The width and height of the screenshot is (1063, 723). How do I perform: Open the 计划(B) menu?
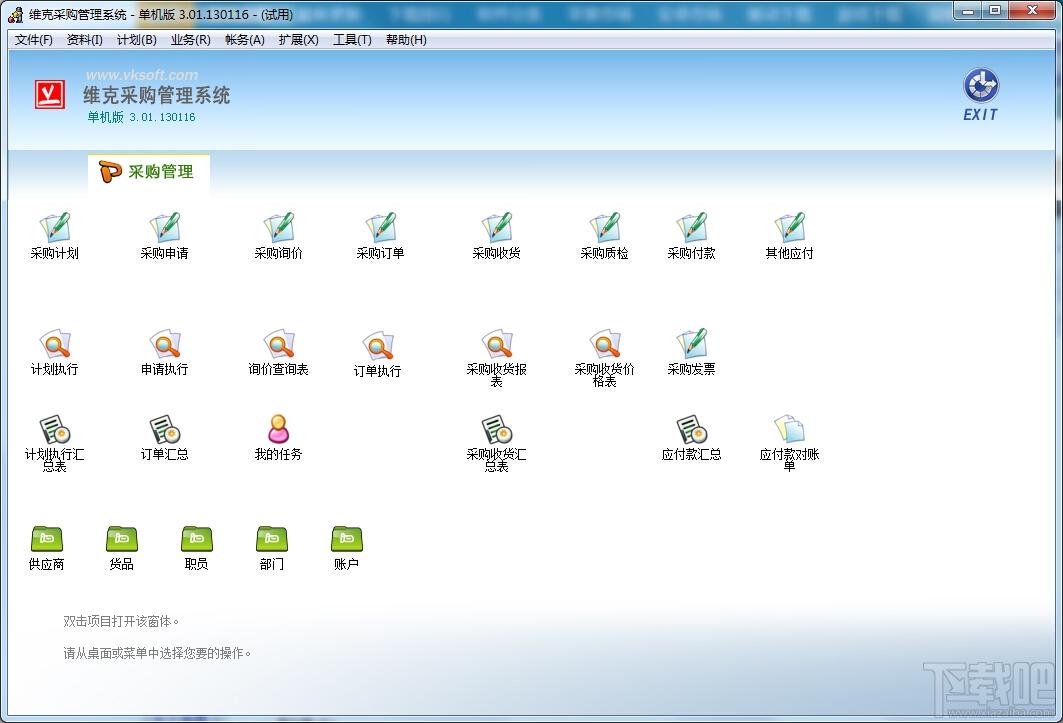137,40
